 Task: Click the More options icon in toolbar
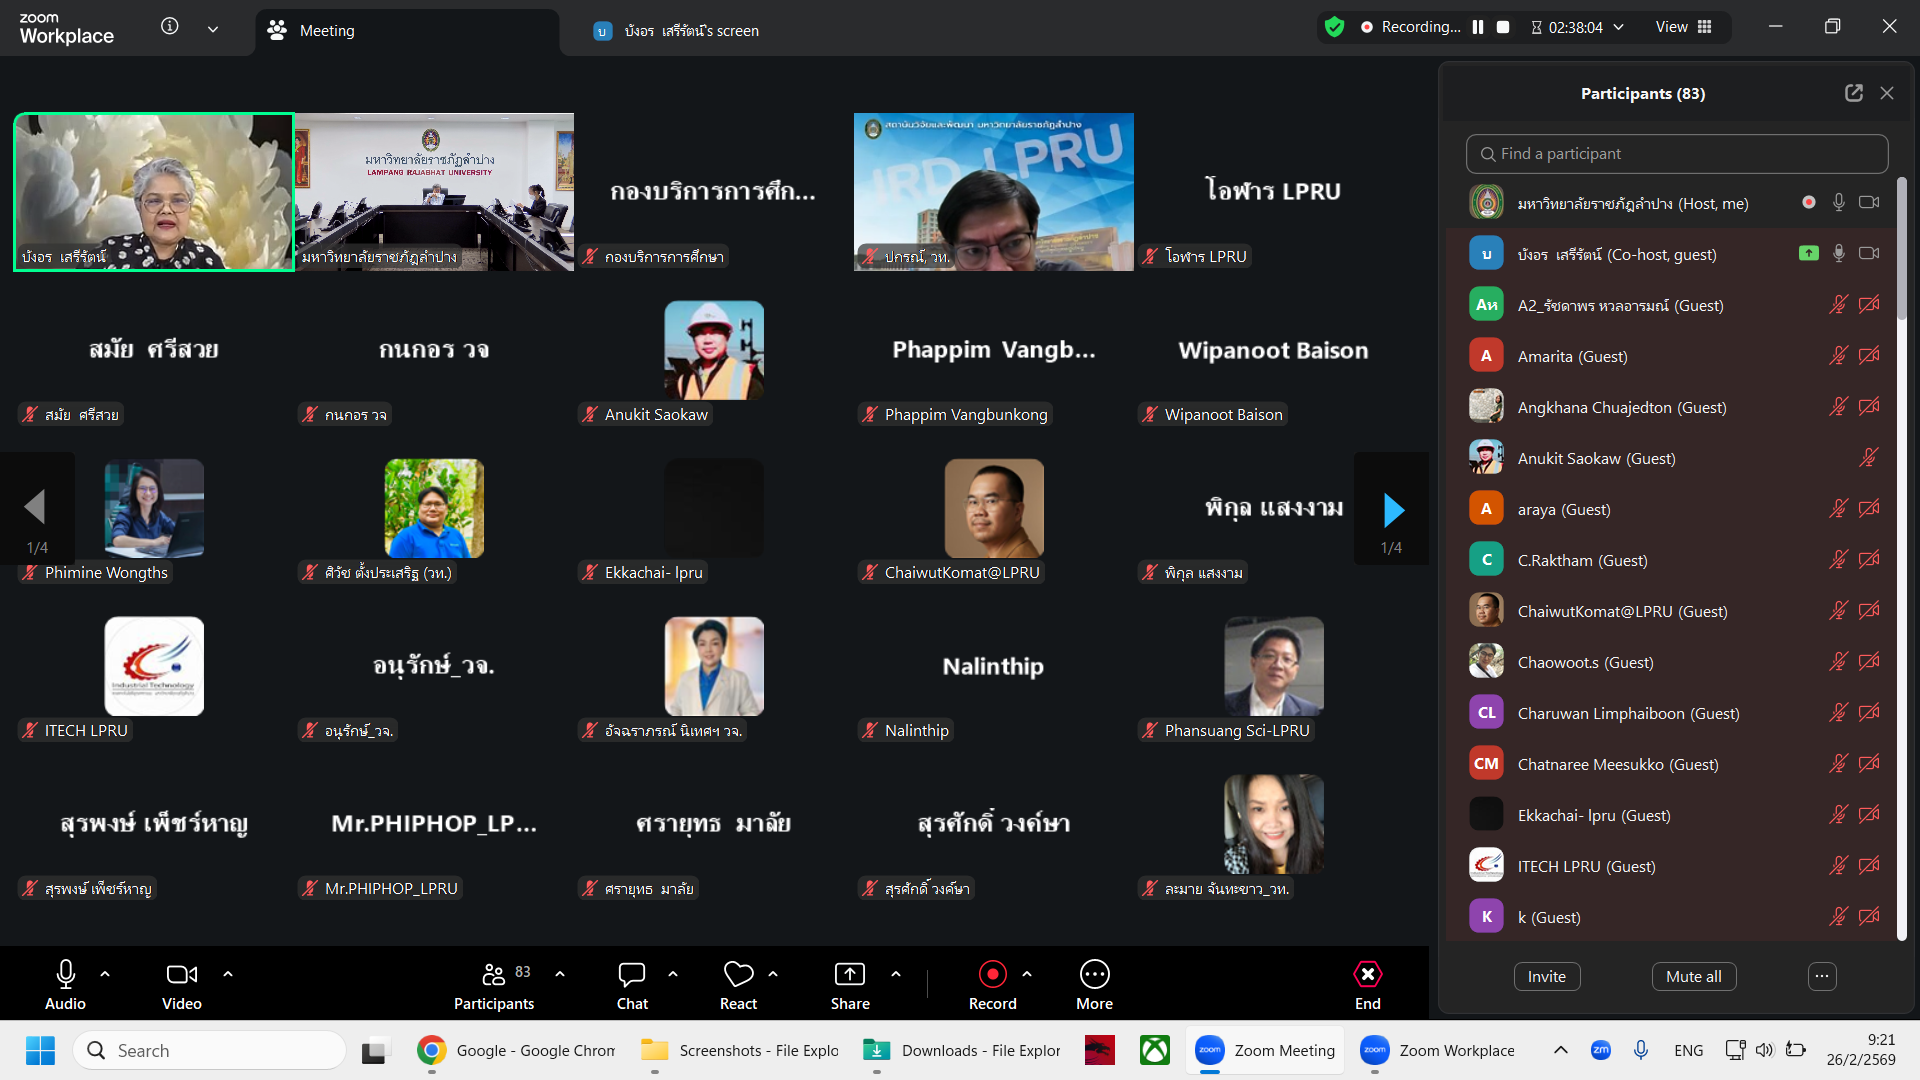(1094, 975)
